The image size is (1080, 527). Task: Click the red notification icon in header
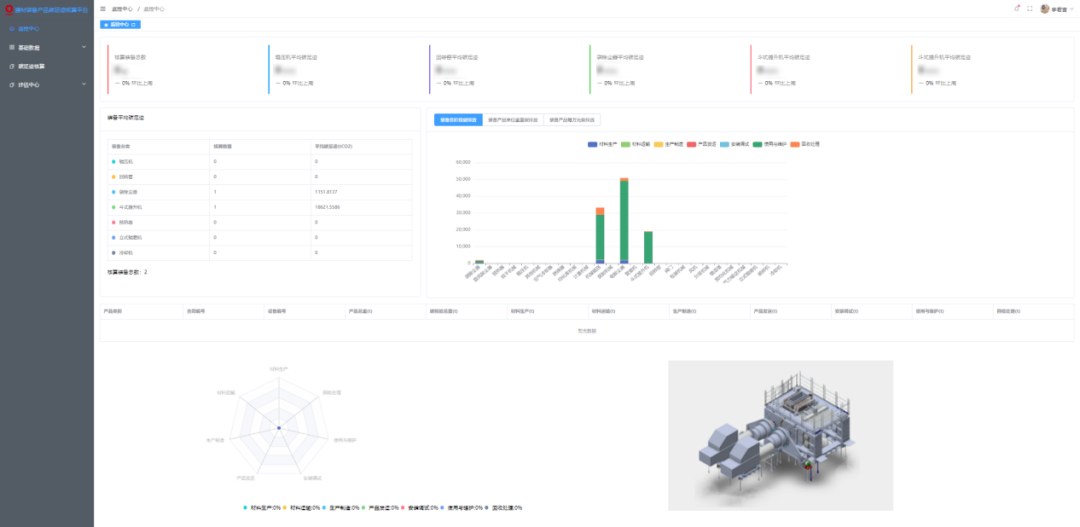click(x=1016, y=8)
